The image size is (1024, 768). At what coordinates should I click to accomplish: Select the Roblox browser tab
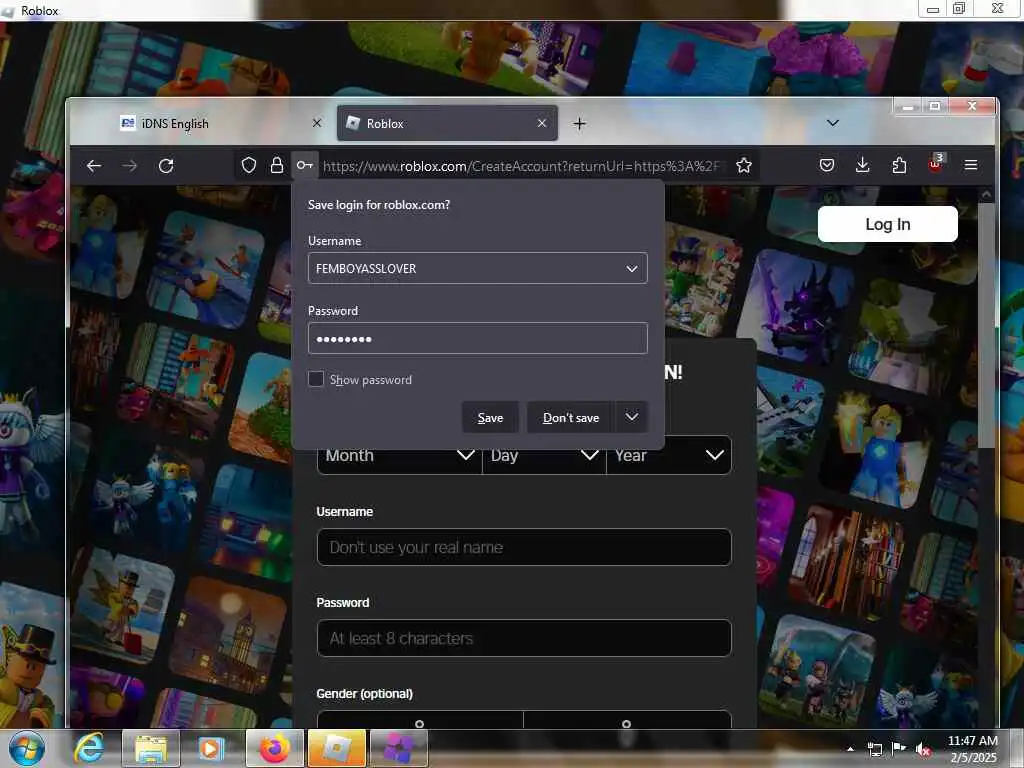(x=447, y=123)
